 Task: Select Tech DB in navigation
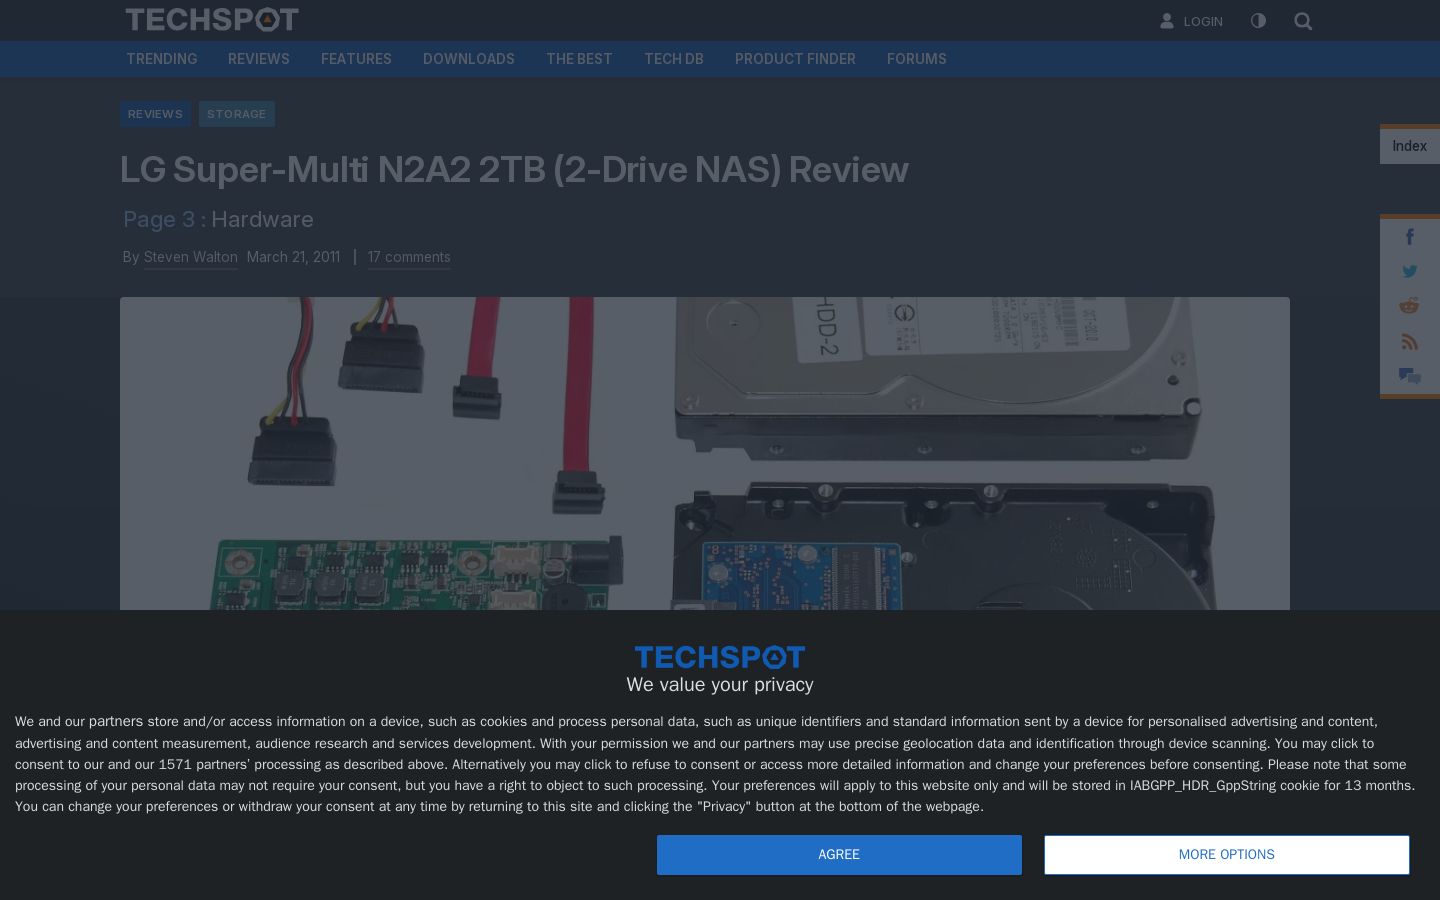point(674,59)
